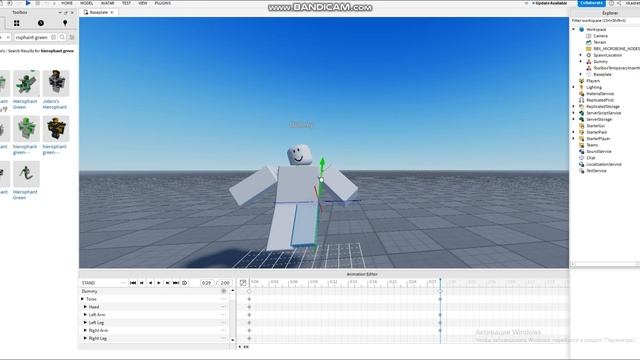Open the Toolbox grid inventory tab icon
Viewport: 640px width, 360px height.
pos(17,23)
